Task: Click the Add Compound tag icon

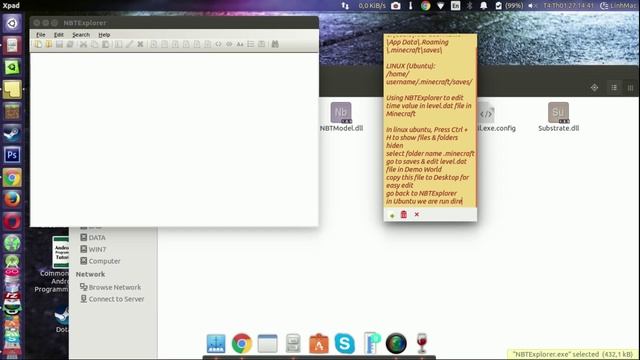Action: pos(261,44)
